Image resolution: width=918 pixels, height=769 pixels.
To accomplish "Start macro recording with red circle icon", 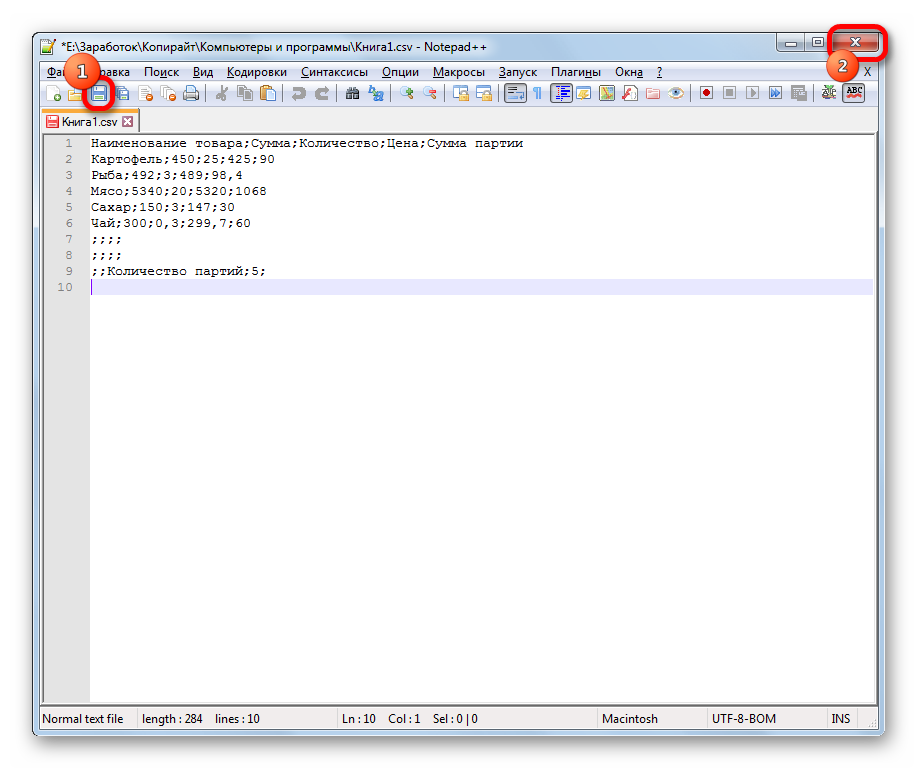I will point(706,93).
